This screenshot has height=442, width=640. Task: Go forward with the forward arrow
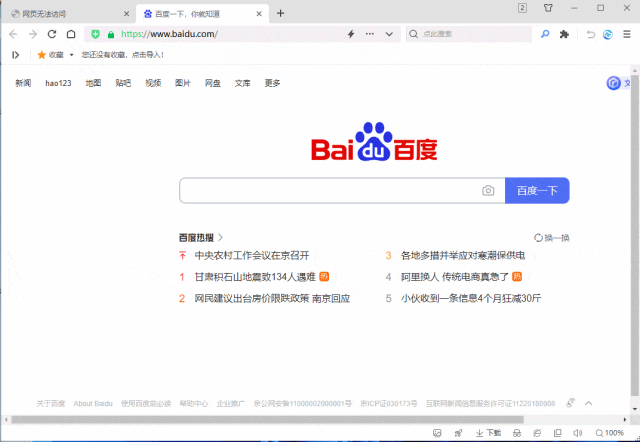tap(33, 34)
